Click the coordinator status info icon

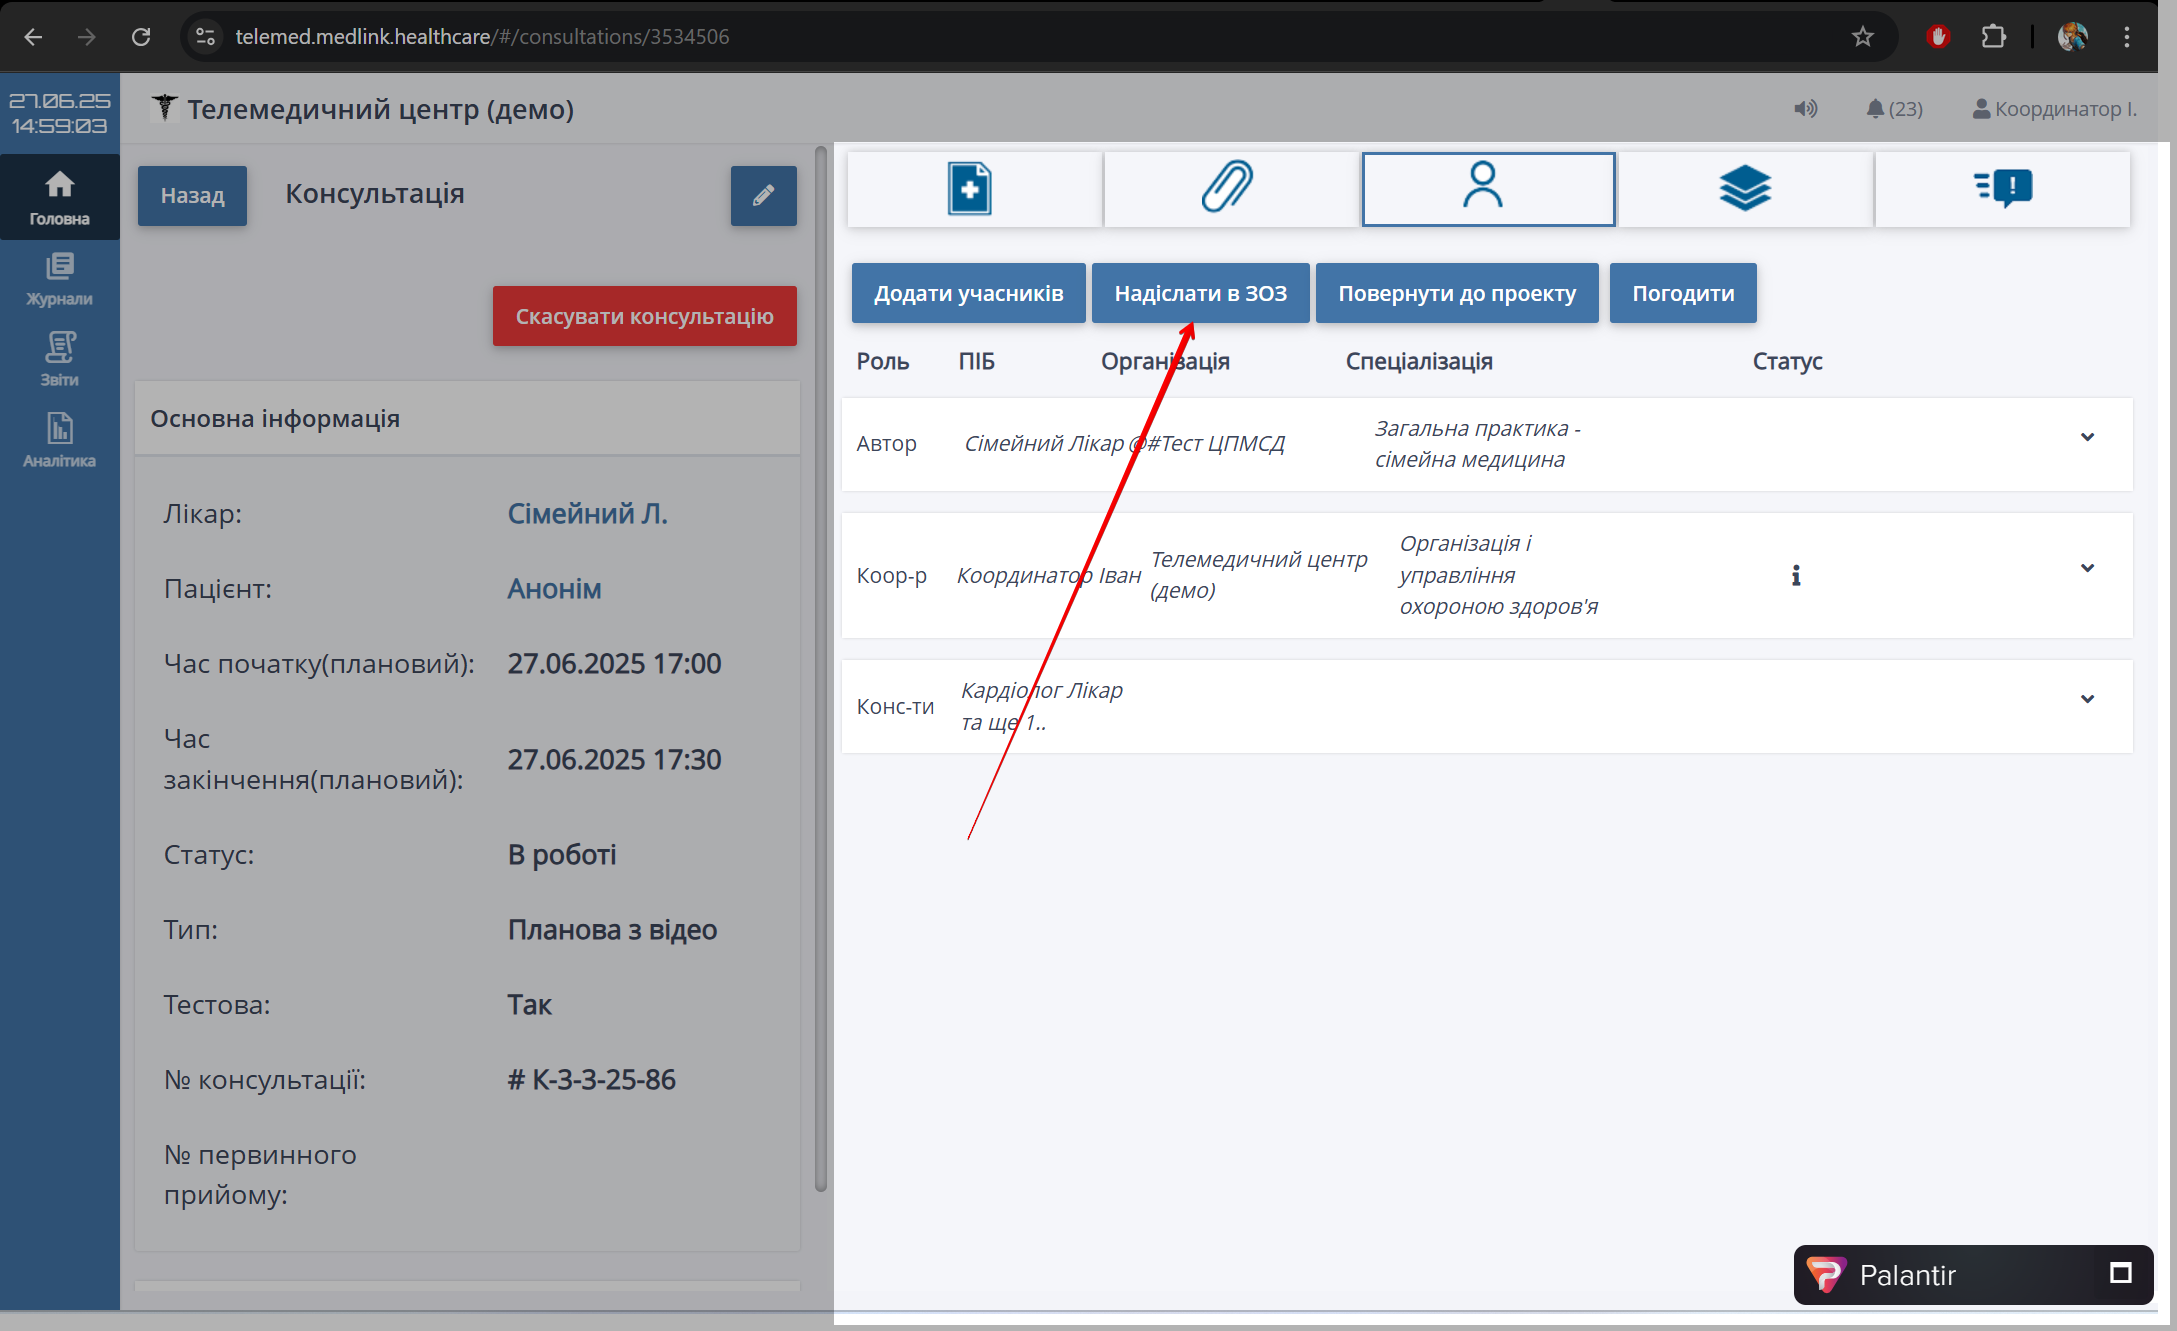(x=1796, y=576)
